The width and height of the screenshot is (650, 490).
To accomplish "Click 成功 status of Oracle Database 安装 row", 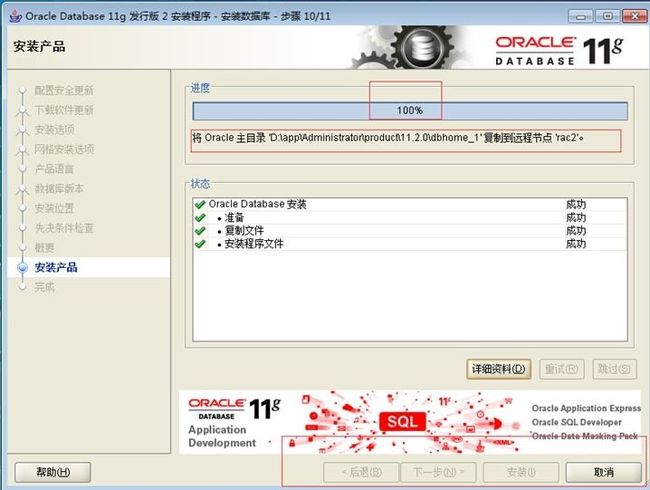I will pos(576,204).
